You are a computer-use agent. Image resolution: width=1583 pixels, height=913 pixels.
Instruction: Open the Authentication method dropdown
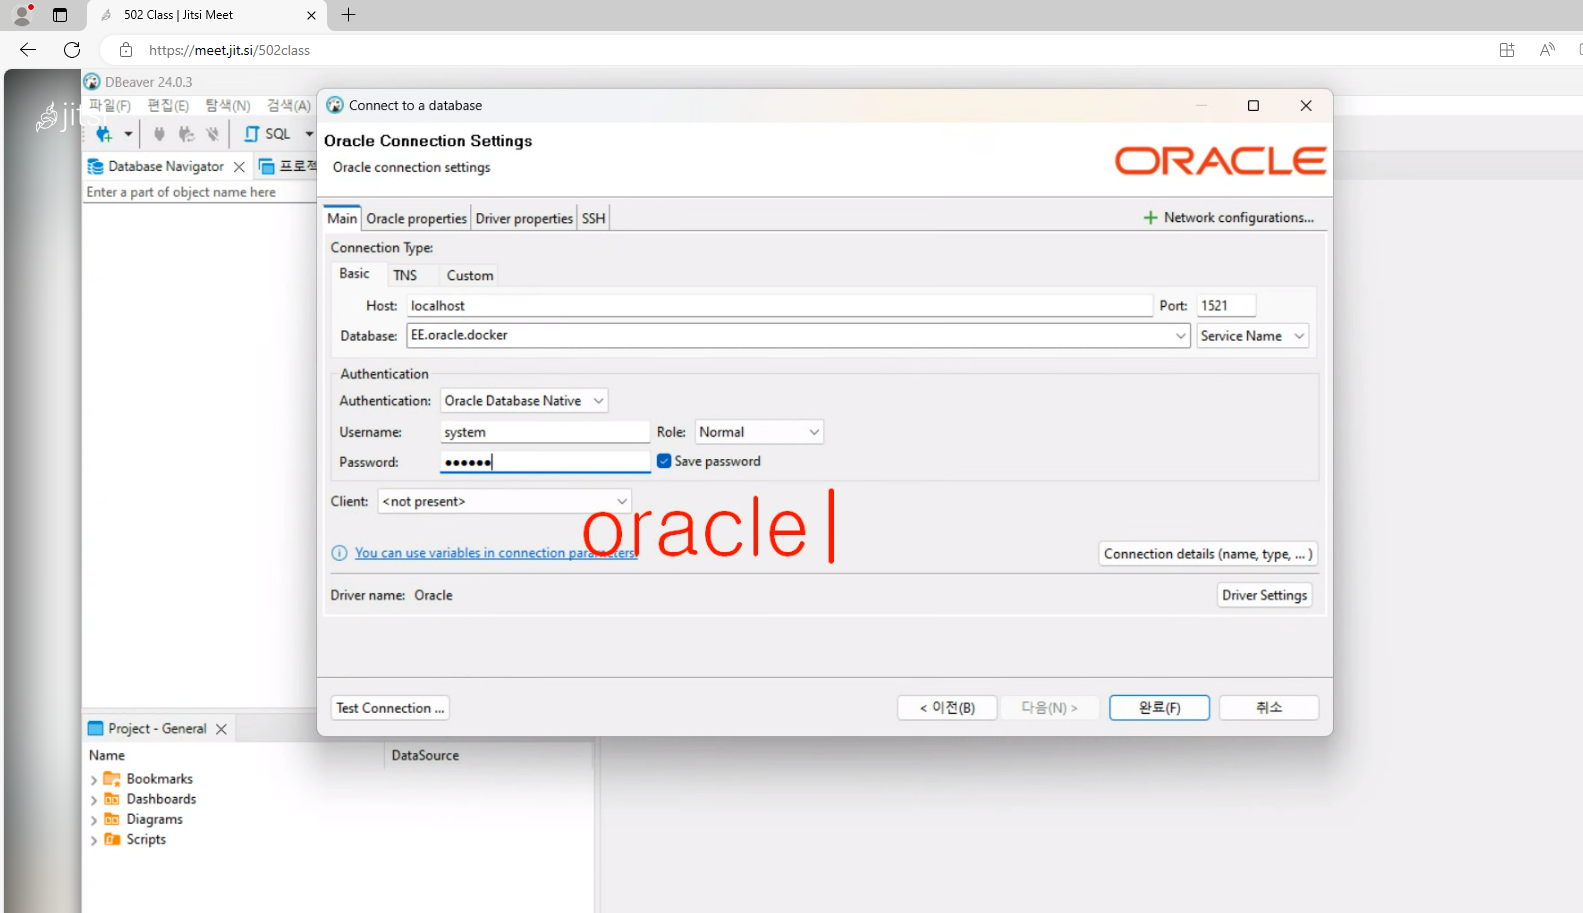[x=524, y=401]
